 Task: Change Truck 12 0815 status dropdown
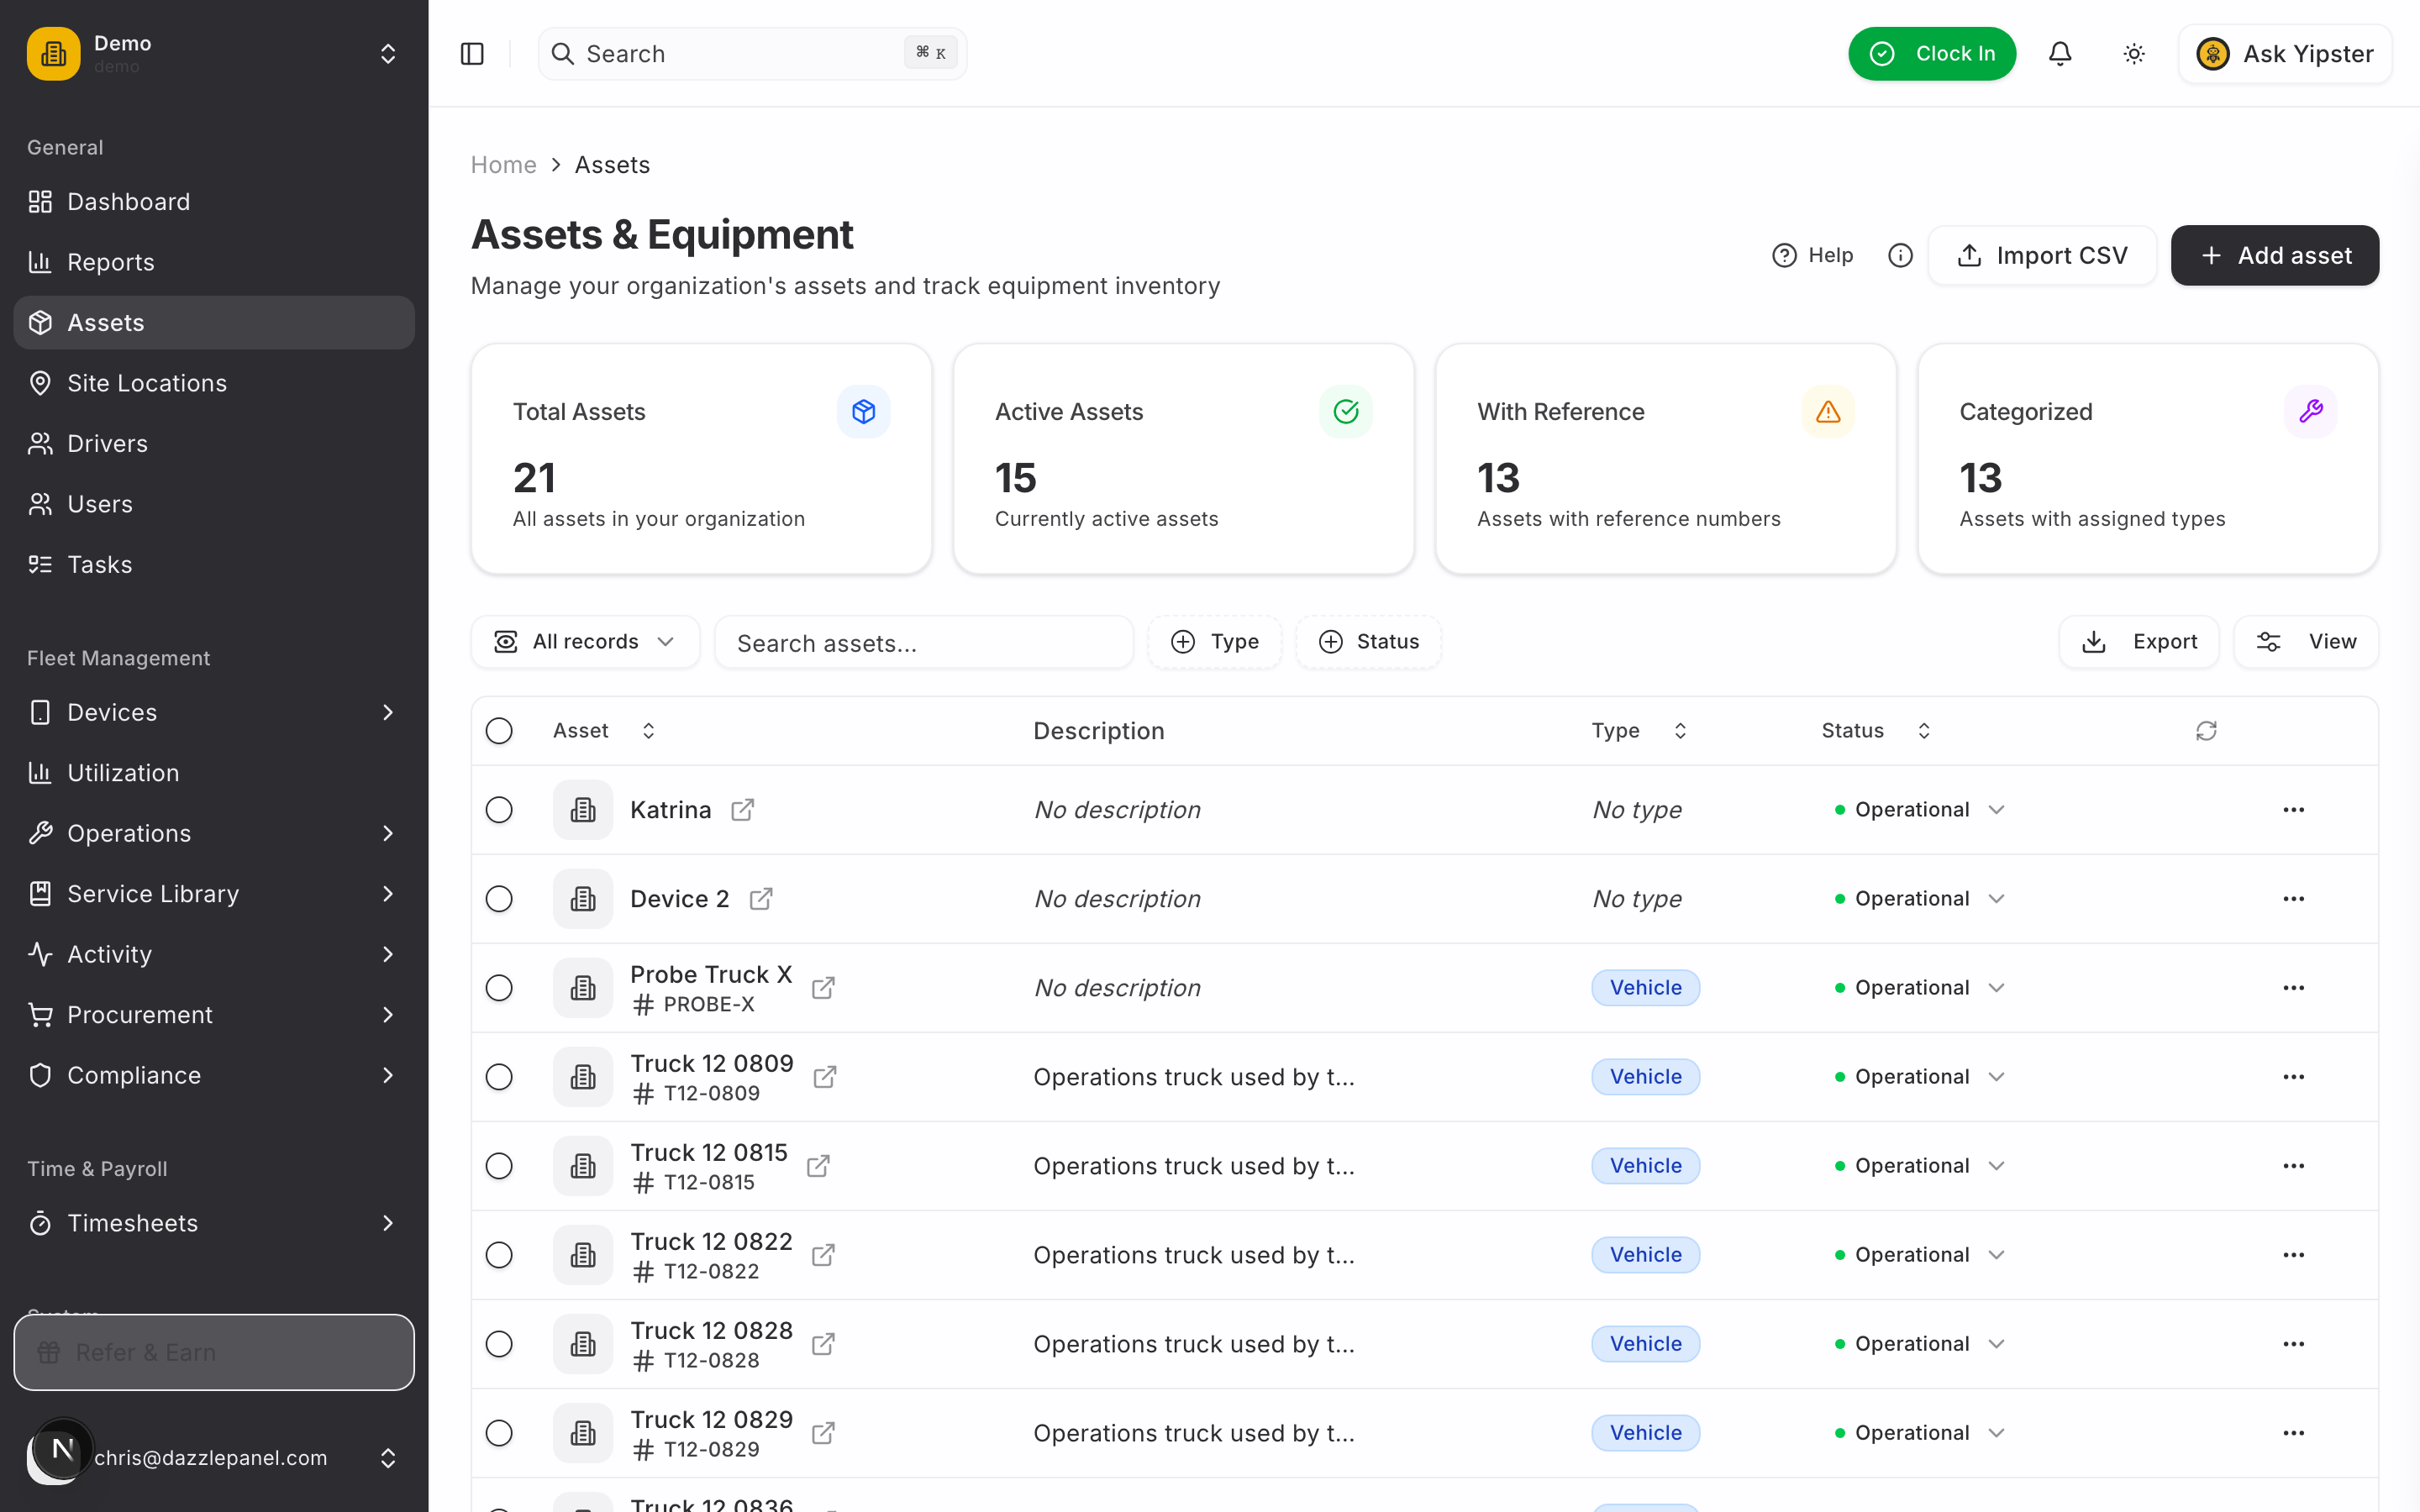click(1920, 1166)
